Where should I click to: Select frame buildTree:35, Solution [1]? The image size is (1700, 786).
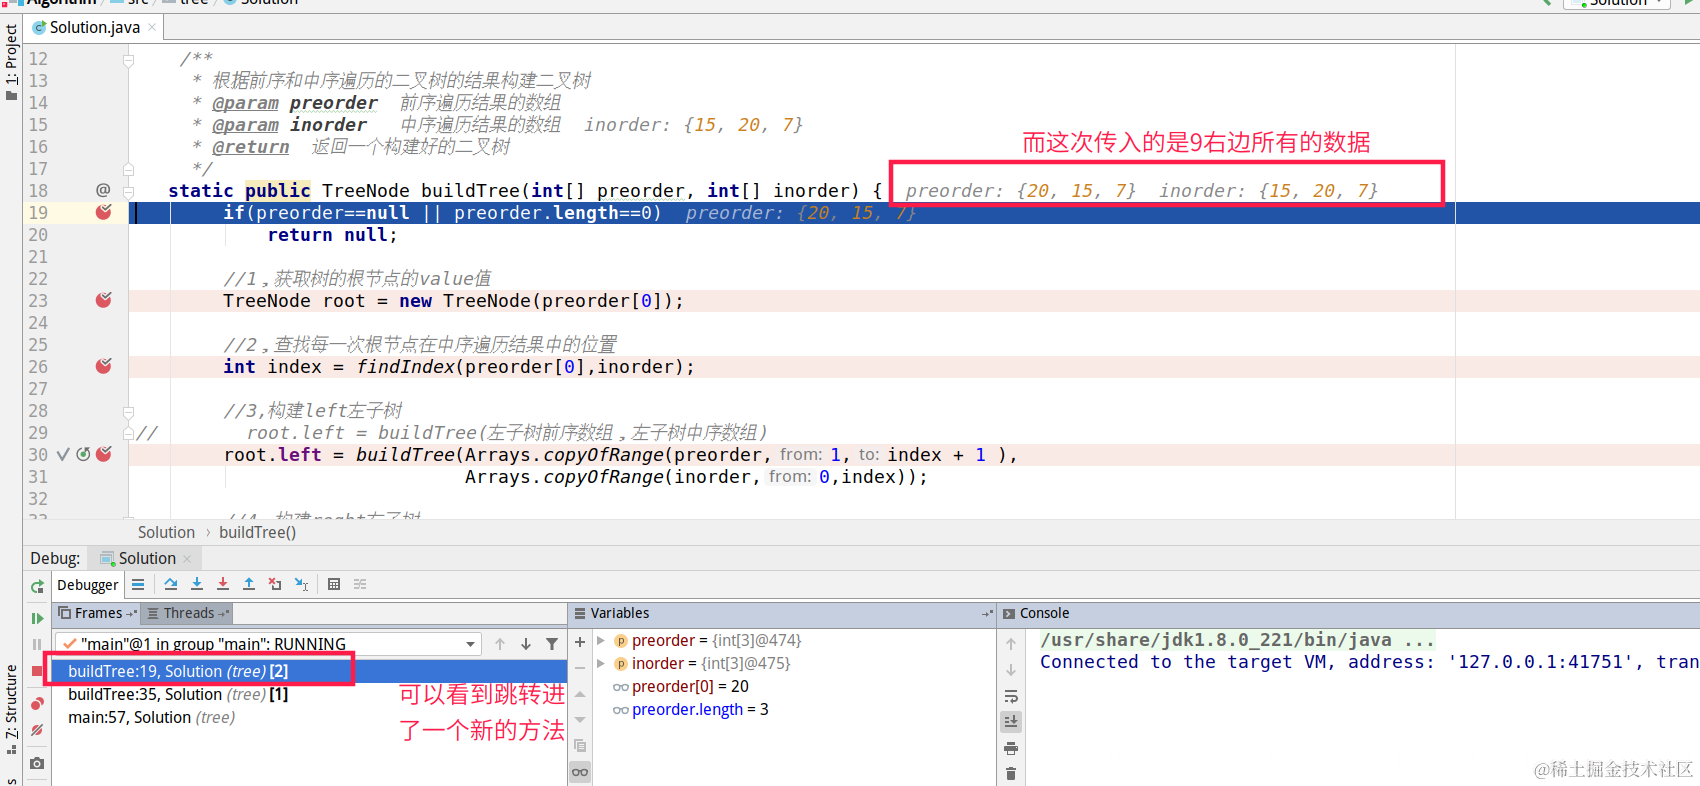(x=309, y=694)
